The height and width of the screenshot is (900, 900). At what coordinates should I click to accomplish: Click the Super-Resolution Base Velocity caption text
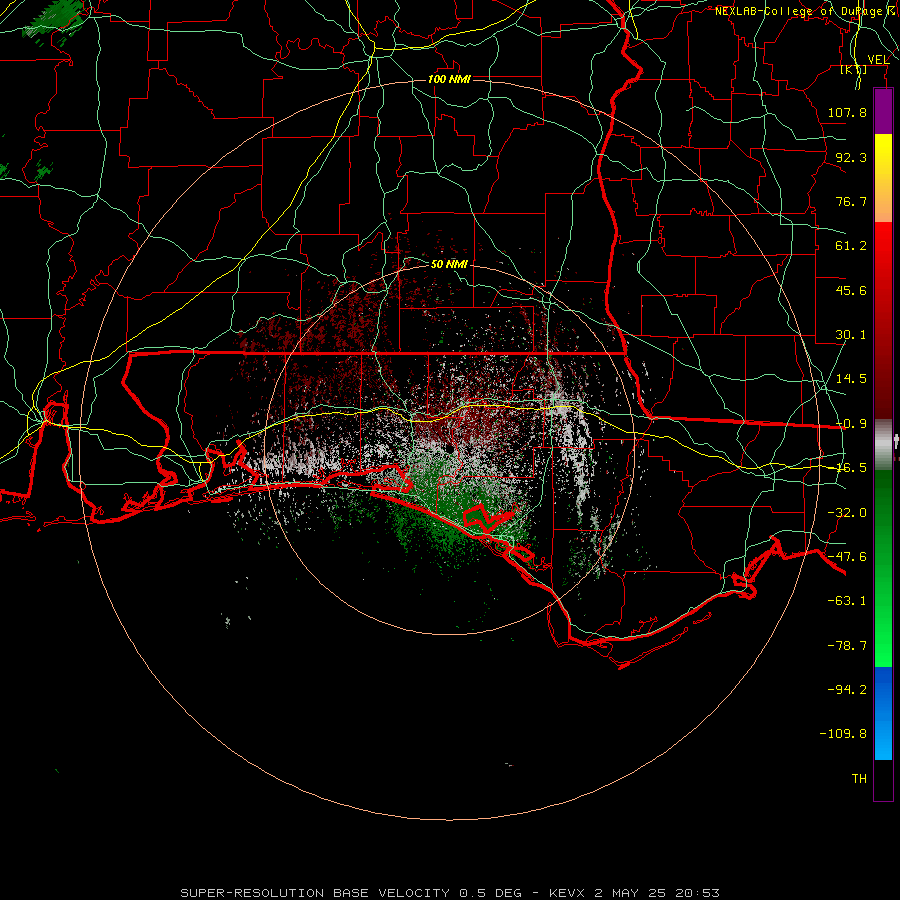tap(449, 893)
